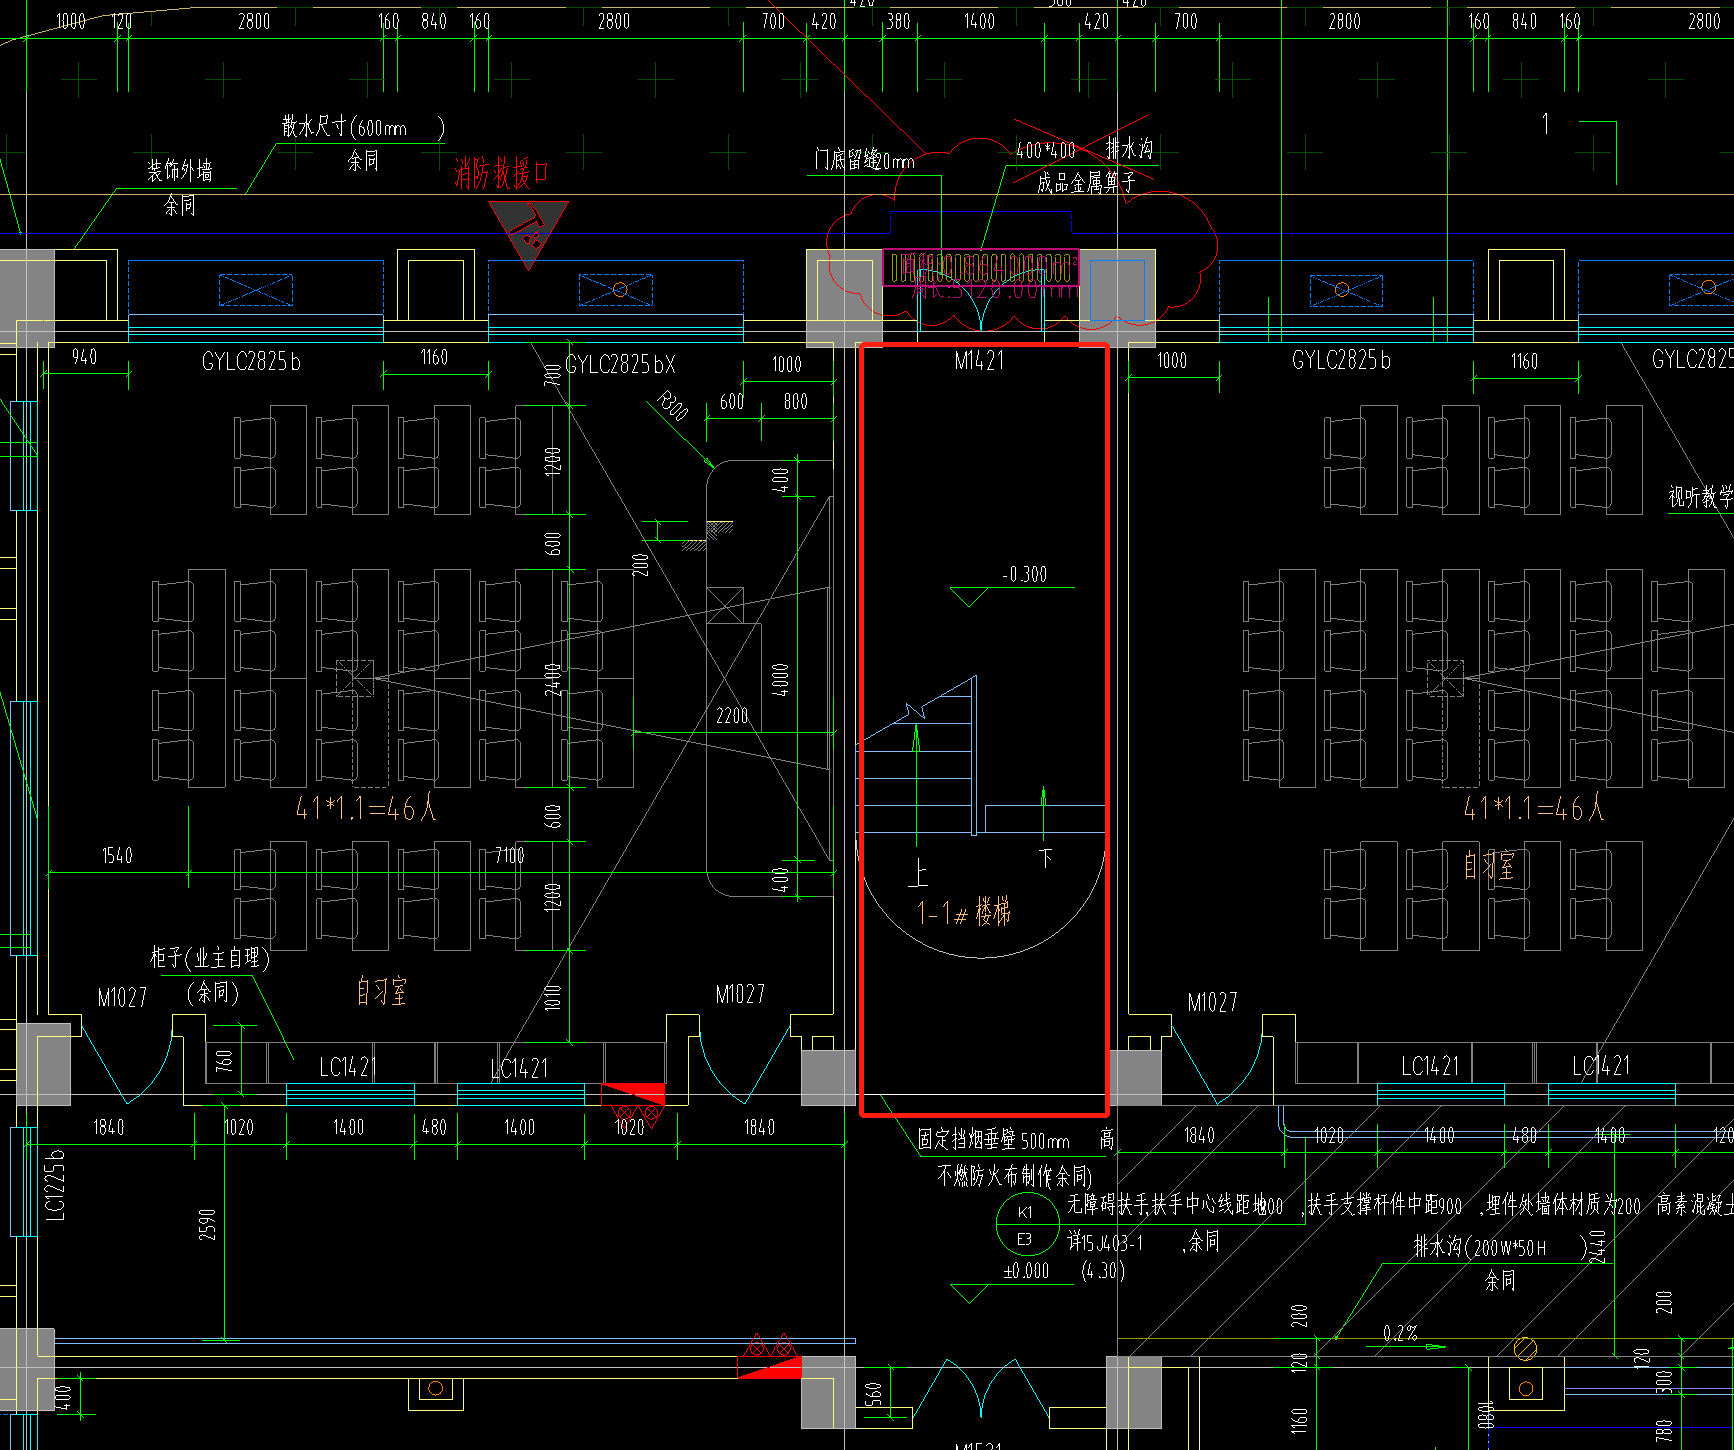Select the 7100 dimension text

tap(510, 856)
